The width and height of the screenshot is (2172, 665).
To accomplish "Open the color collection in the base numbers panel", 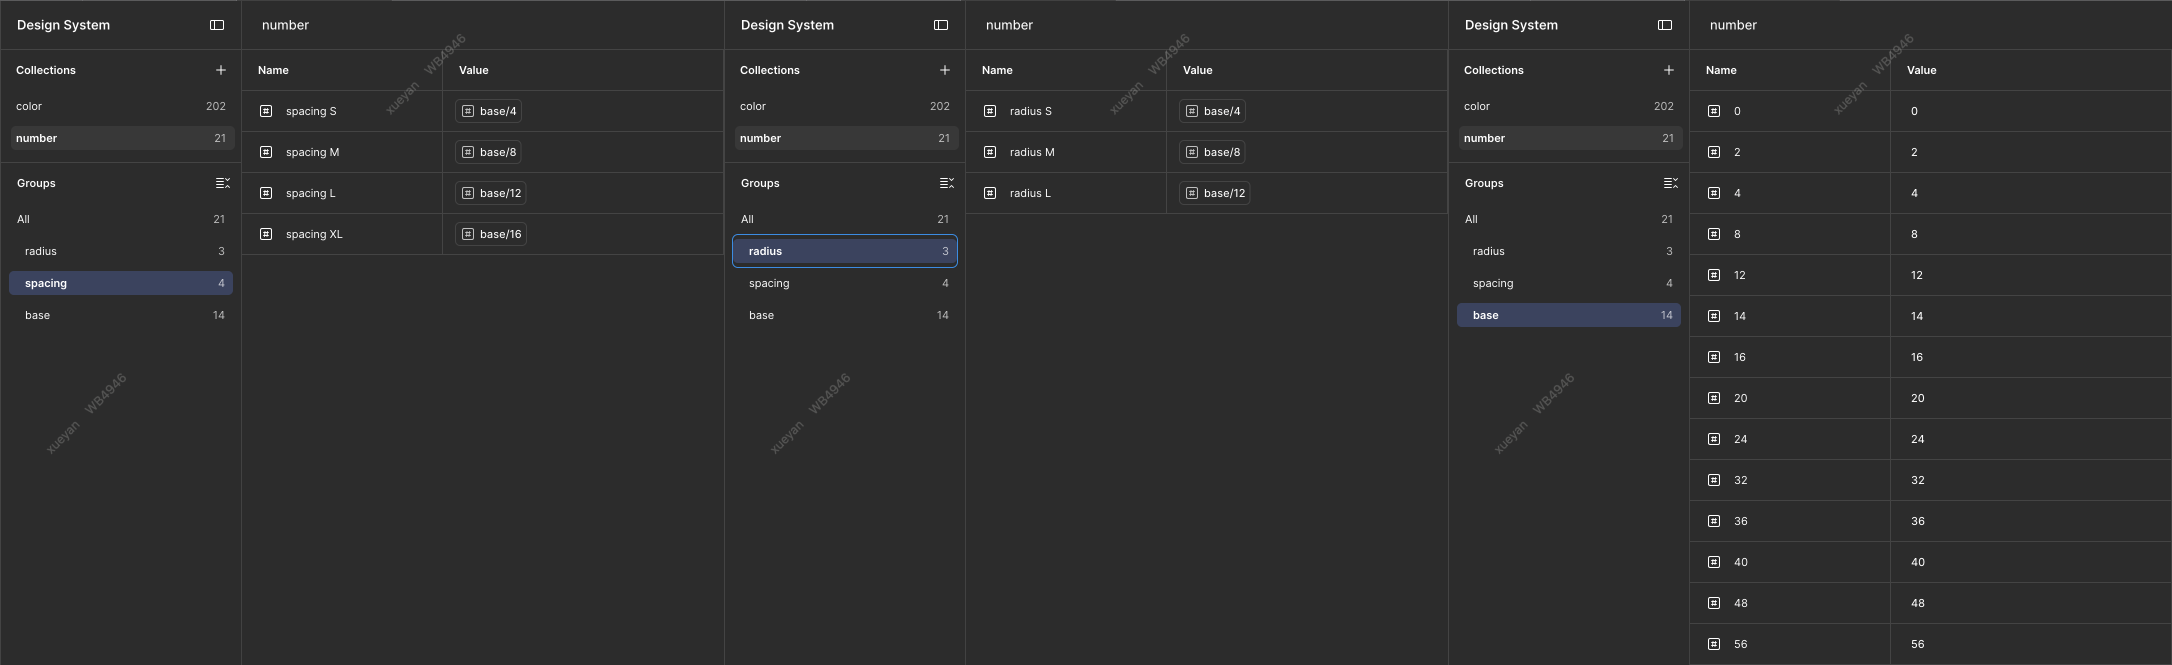I will coord(1569,106).
